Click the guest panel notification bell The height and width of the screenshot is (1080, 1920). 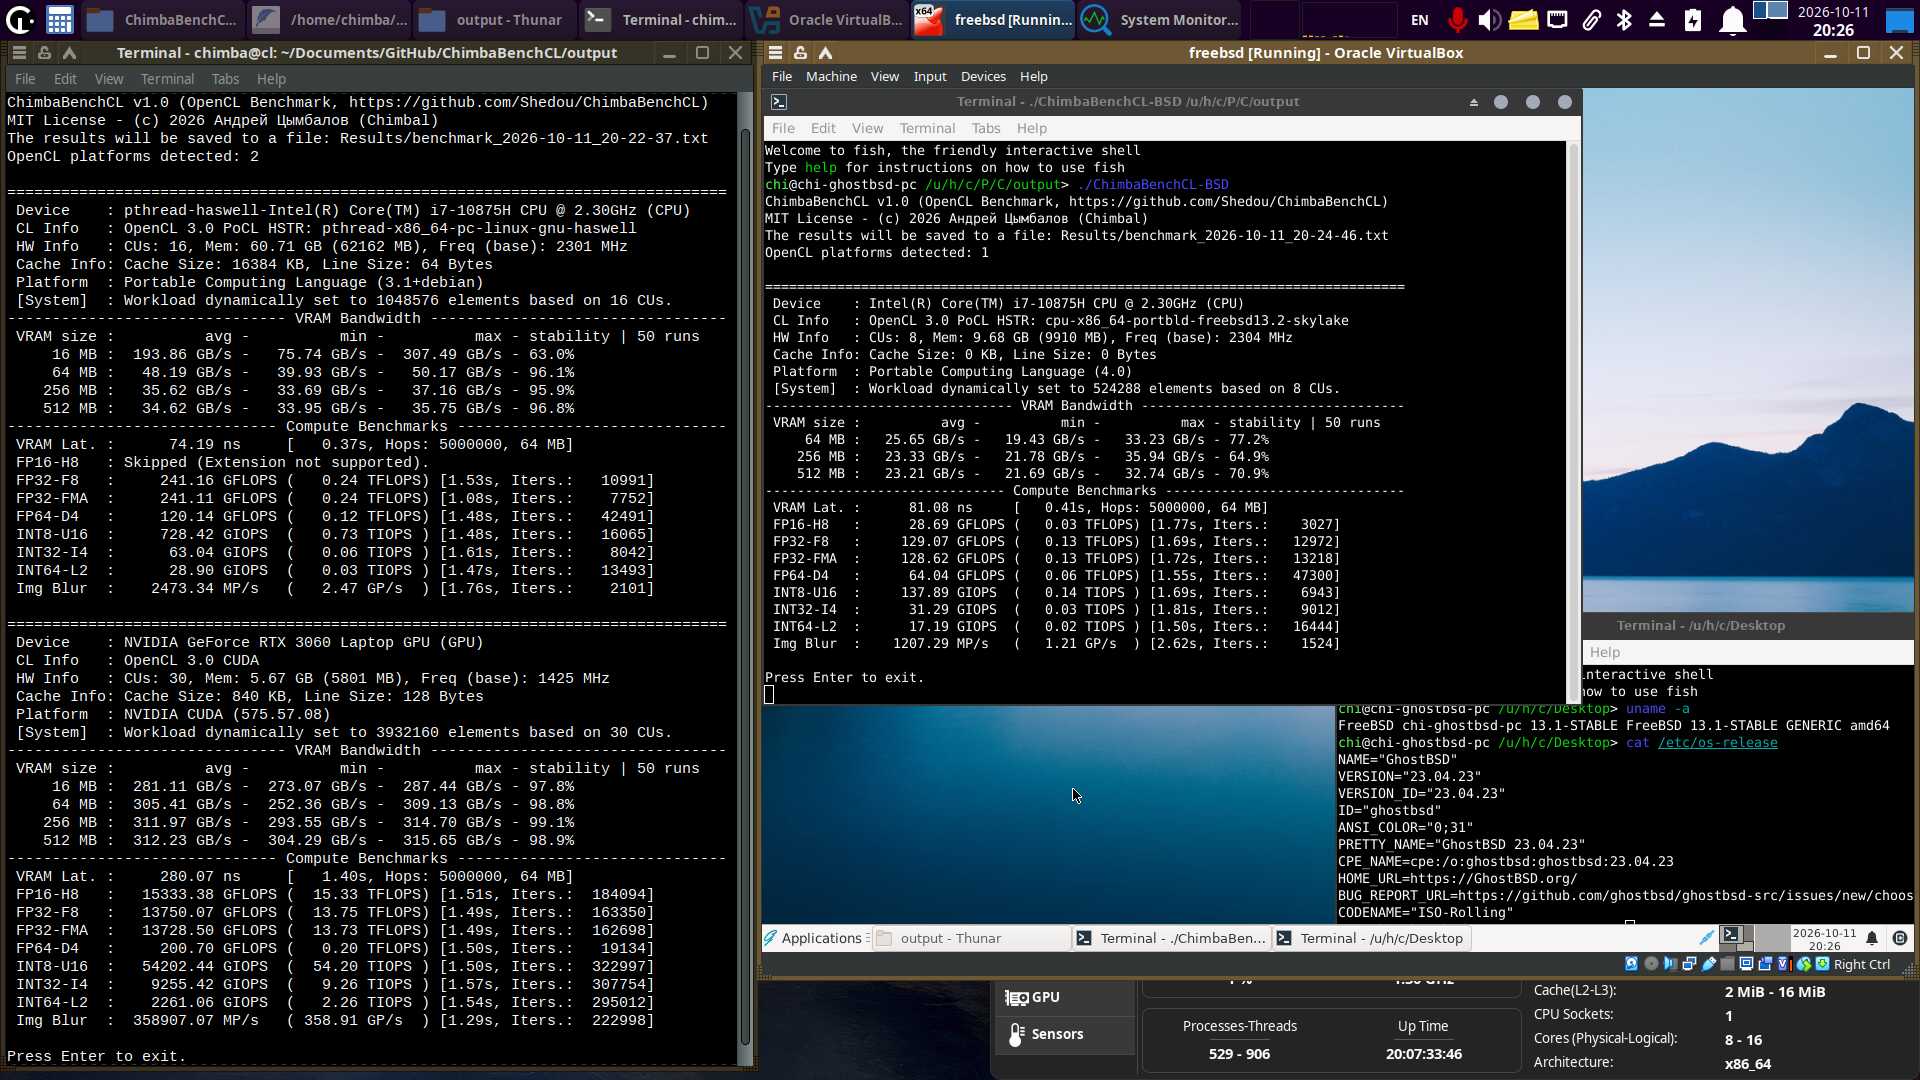tap(1872, 938)
